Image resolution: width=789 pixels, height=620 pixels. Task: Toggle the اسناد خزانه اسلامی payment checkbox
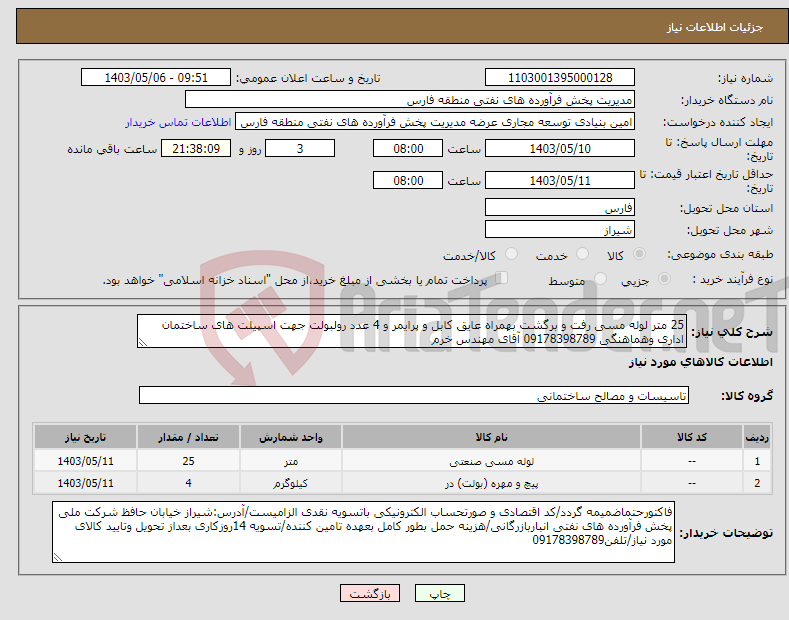[501, 278]
